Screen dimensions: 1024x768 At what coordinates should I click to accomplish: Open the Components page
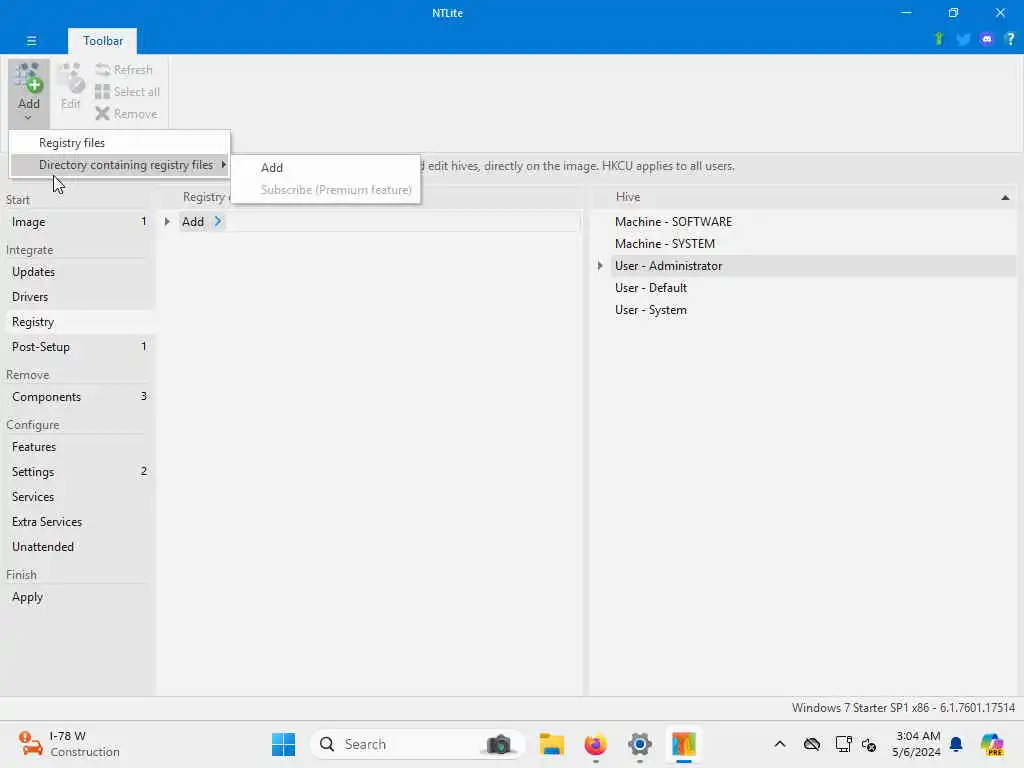click(x=78, y=396)
